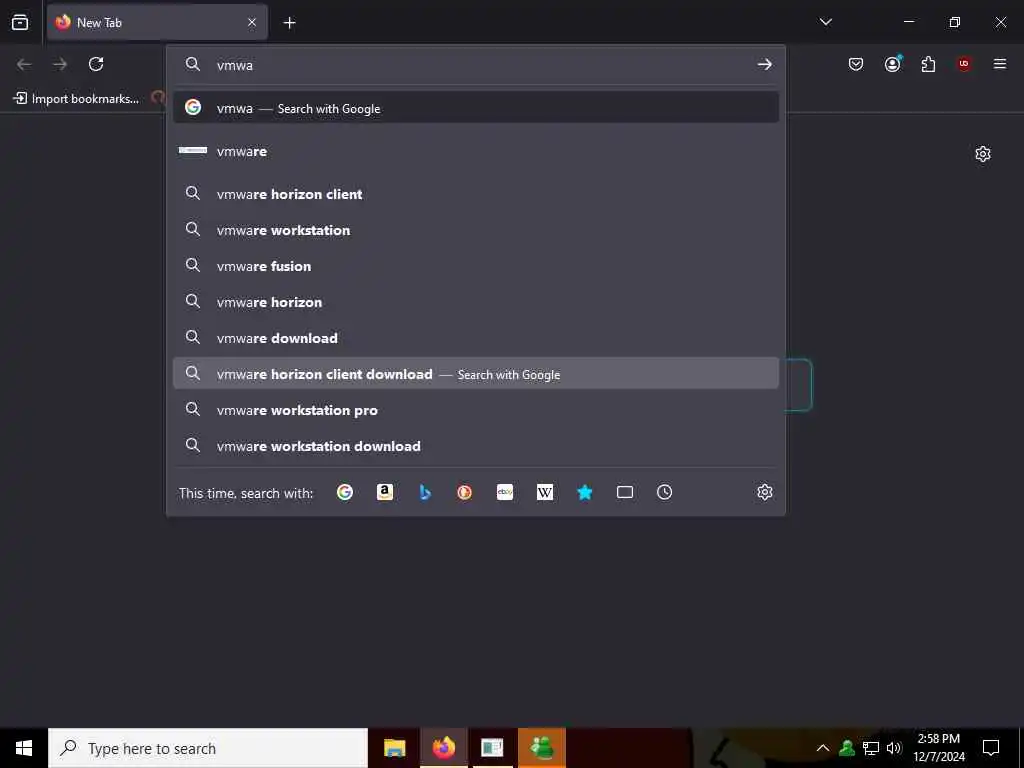Select vmware download suggestion
The width and height of the screenshot is (1024, 768).
(x=476, y=338)
